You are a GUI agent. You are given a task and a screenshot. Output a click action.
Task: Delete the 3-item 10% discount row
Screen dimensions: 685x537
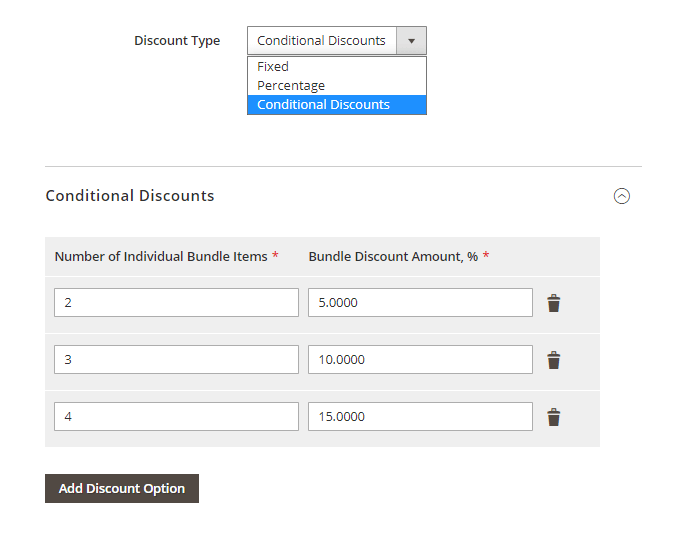pos(553,360)
